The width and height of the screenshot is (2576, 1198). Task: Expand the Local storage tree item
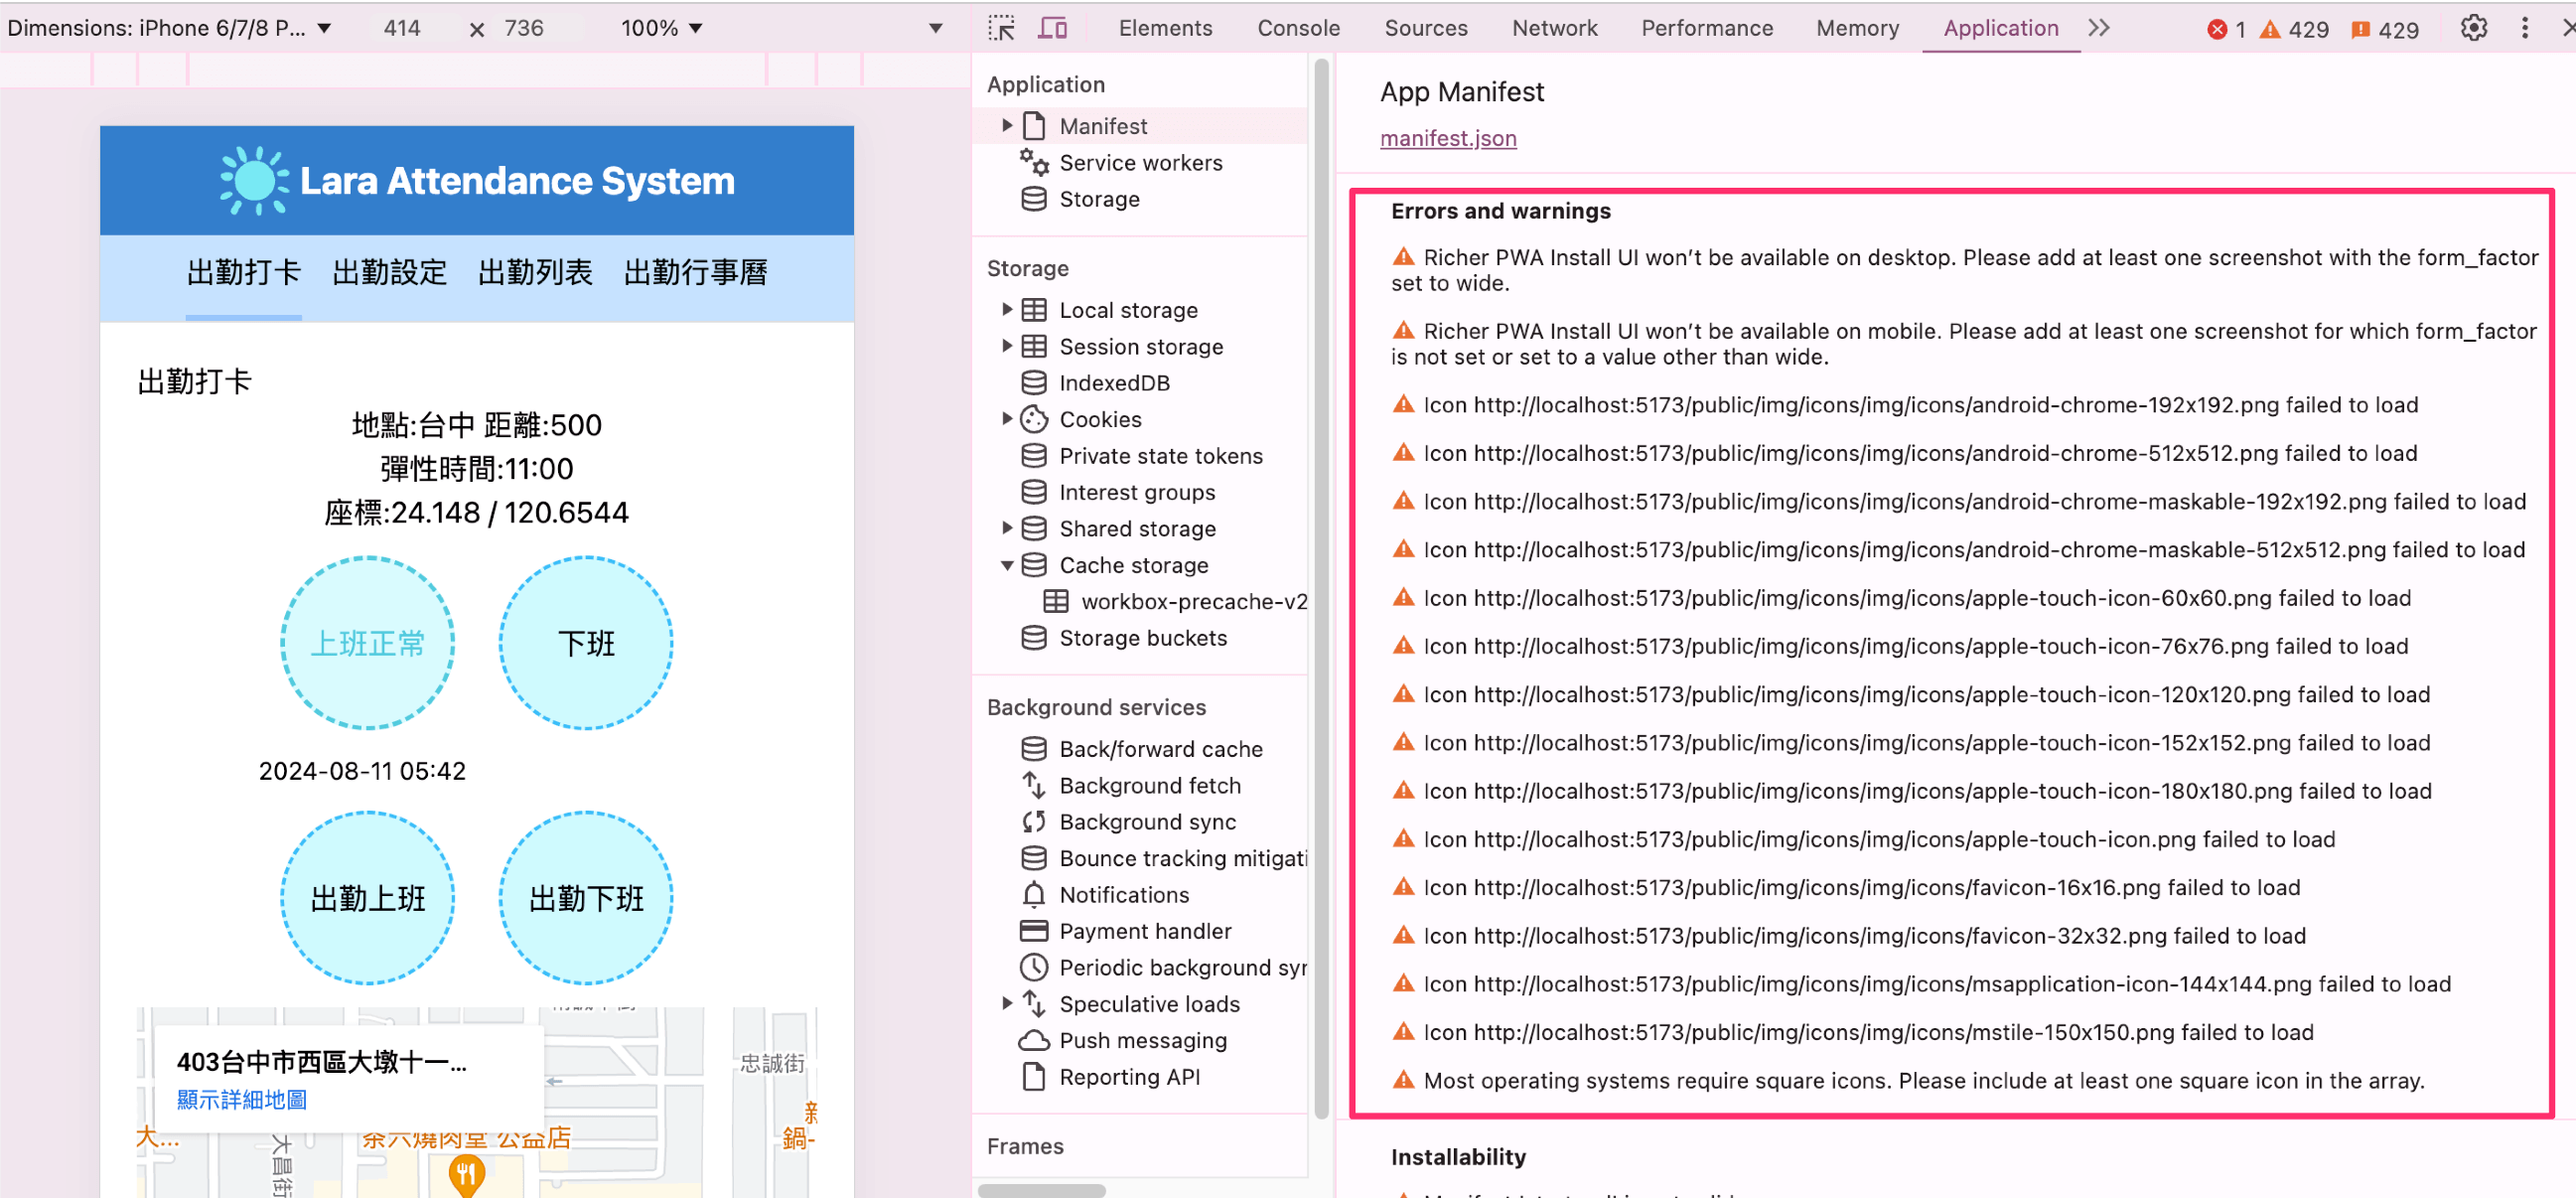[x=1007, y=310]
